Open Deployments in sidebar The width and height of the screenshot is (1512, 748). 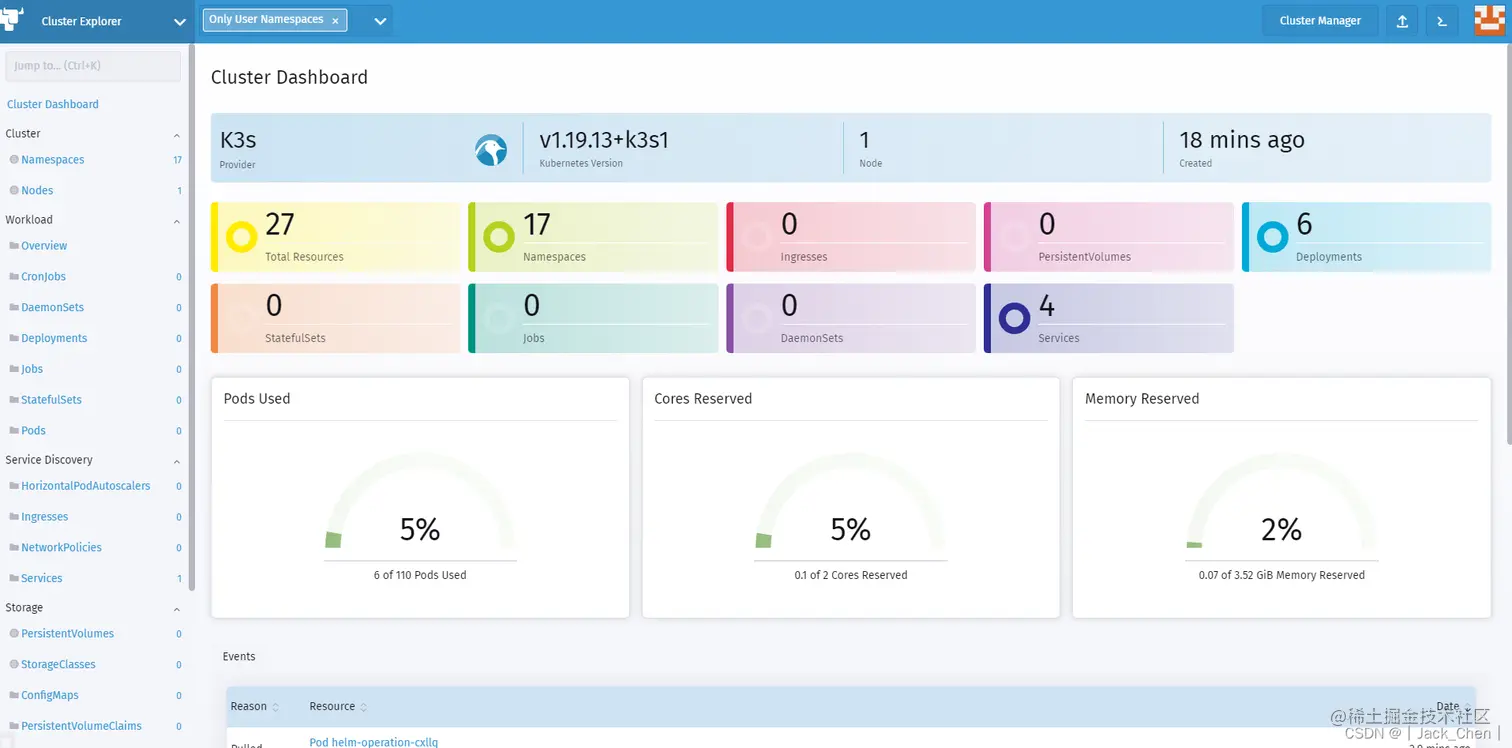pos(54,338)
